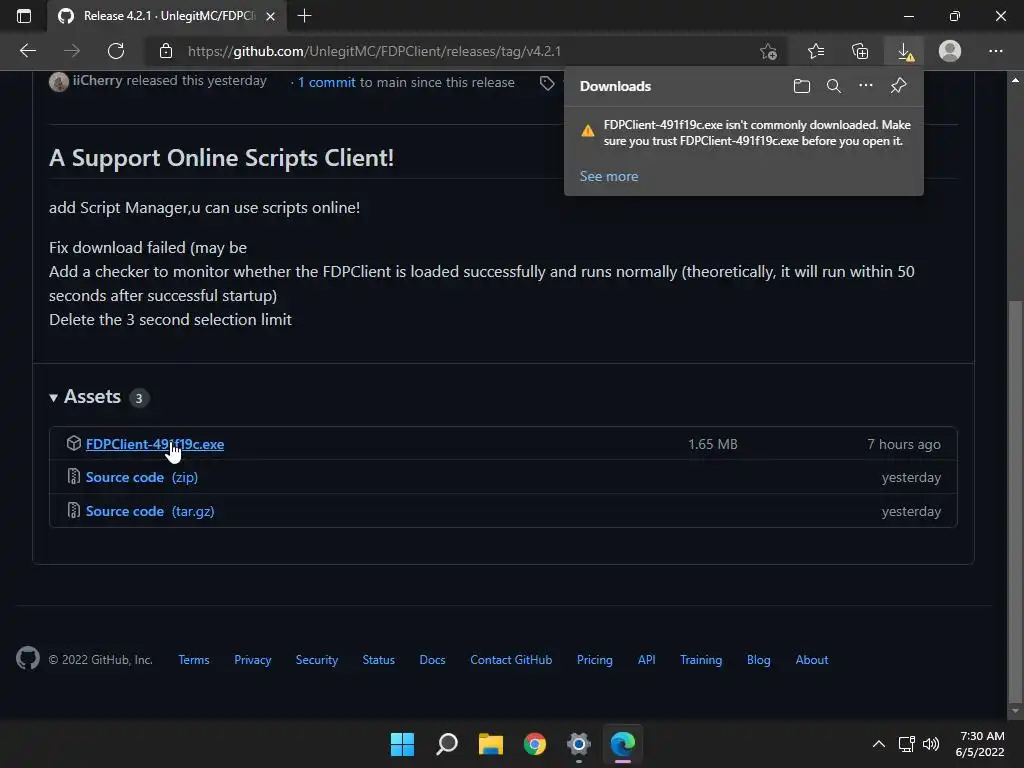Click the '1.65 MB' file size text
This screenshot has height=768, width=1024.
point(712,444)
